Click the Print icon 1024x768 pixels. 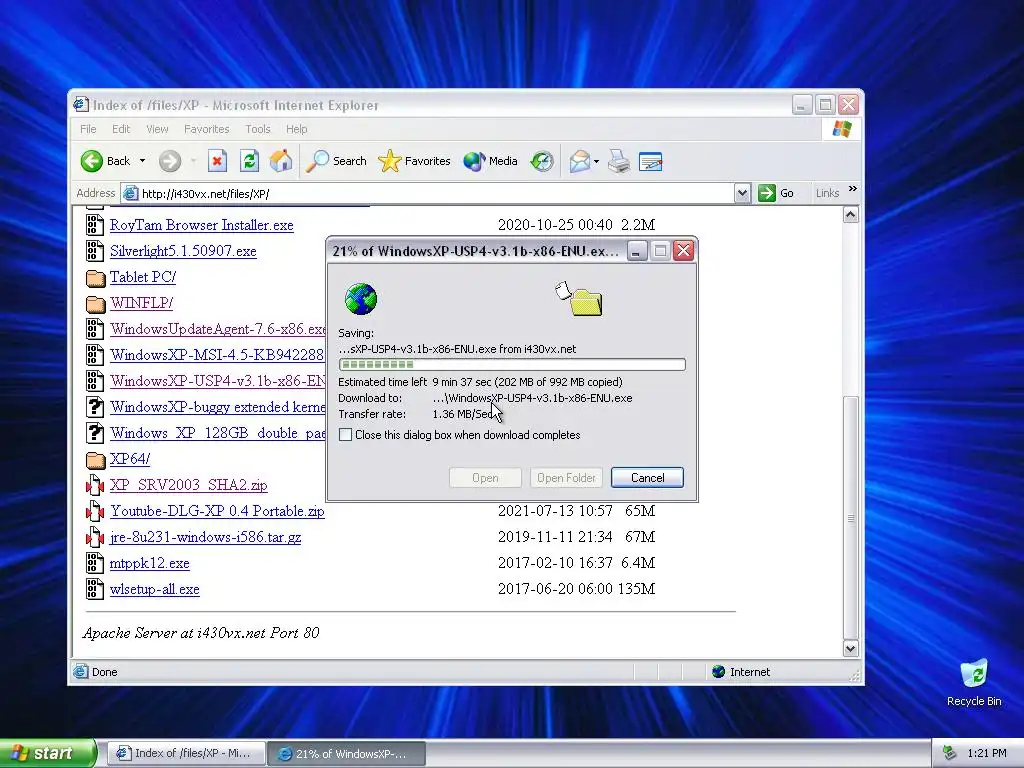coord(619,161)
